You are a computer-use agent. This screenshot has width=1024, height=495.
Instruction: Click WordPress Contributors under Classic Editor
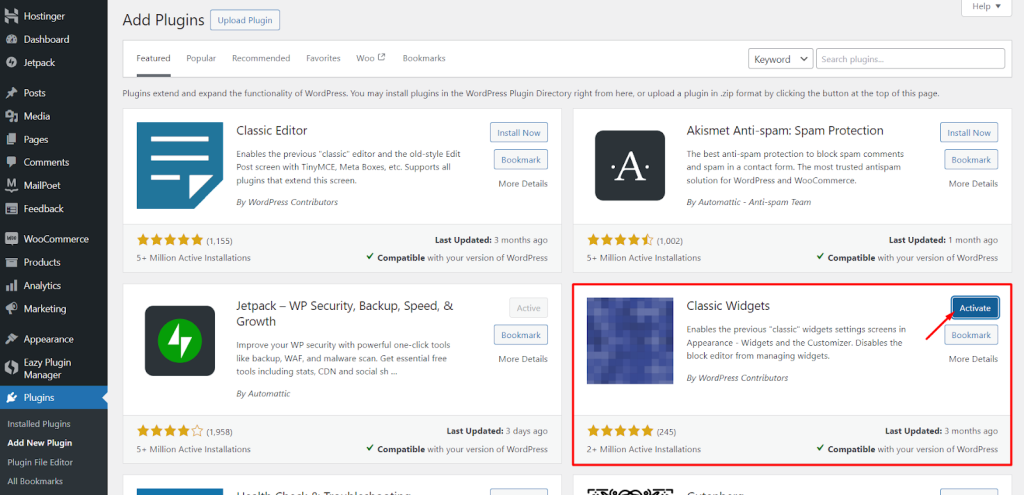[x=293, y=202]
